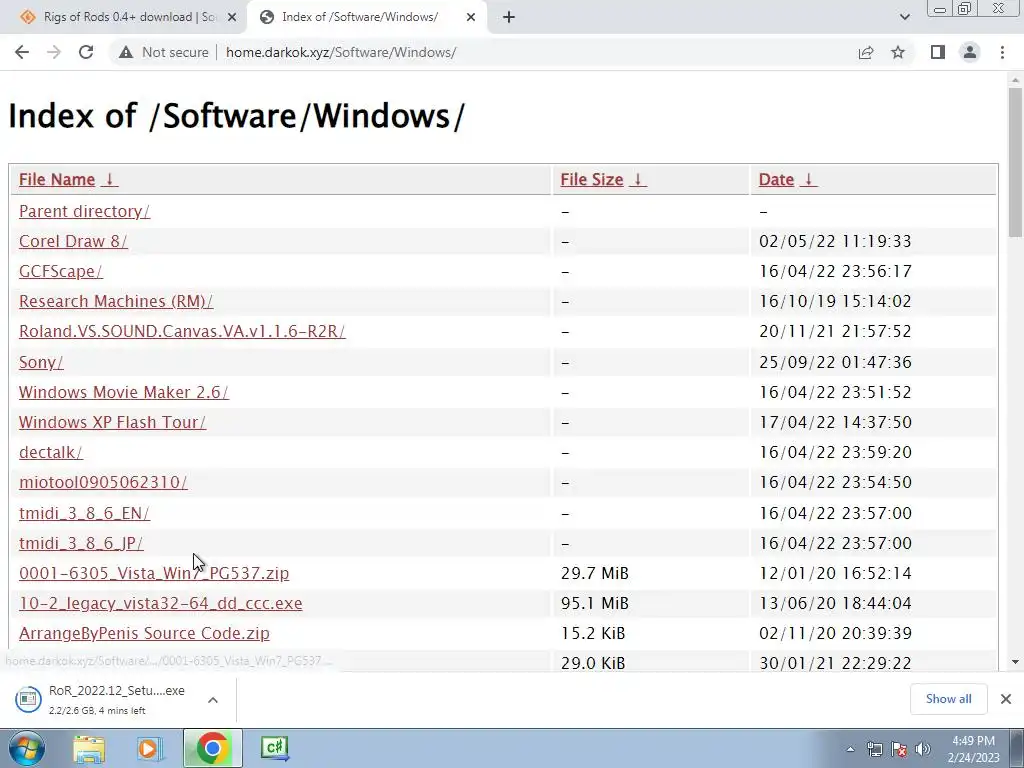The width and height of the screenshot is (1024, 768).
Task: Open miotool0905062310 folder
Action: (103, 483)
